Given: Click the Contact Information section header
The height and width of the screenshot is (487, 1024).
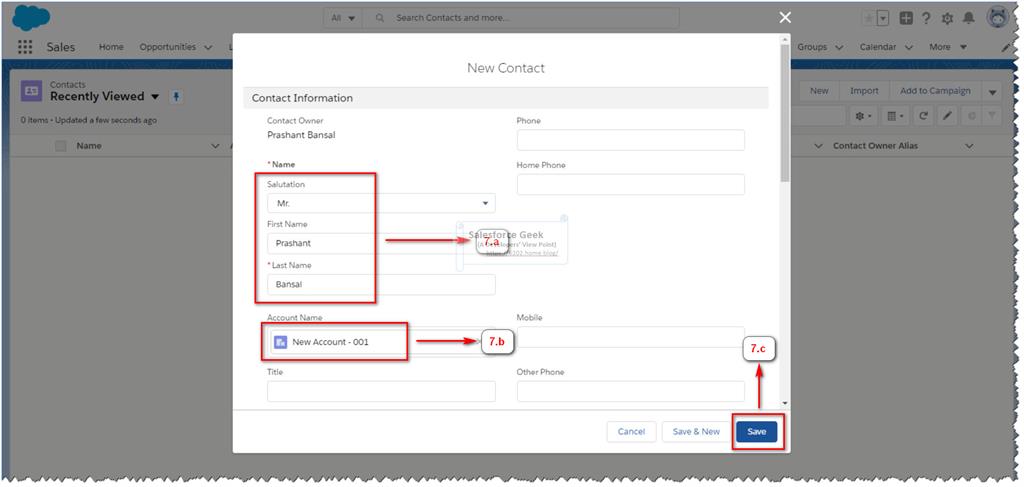Looking at the screenshot, I should [505, 98].
